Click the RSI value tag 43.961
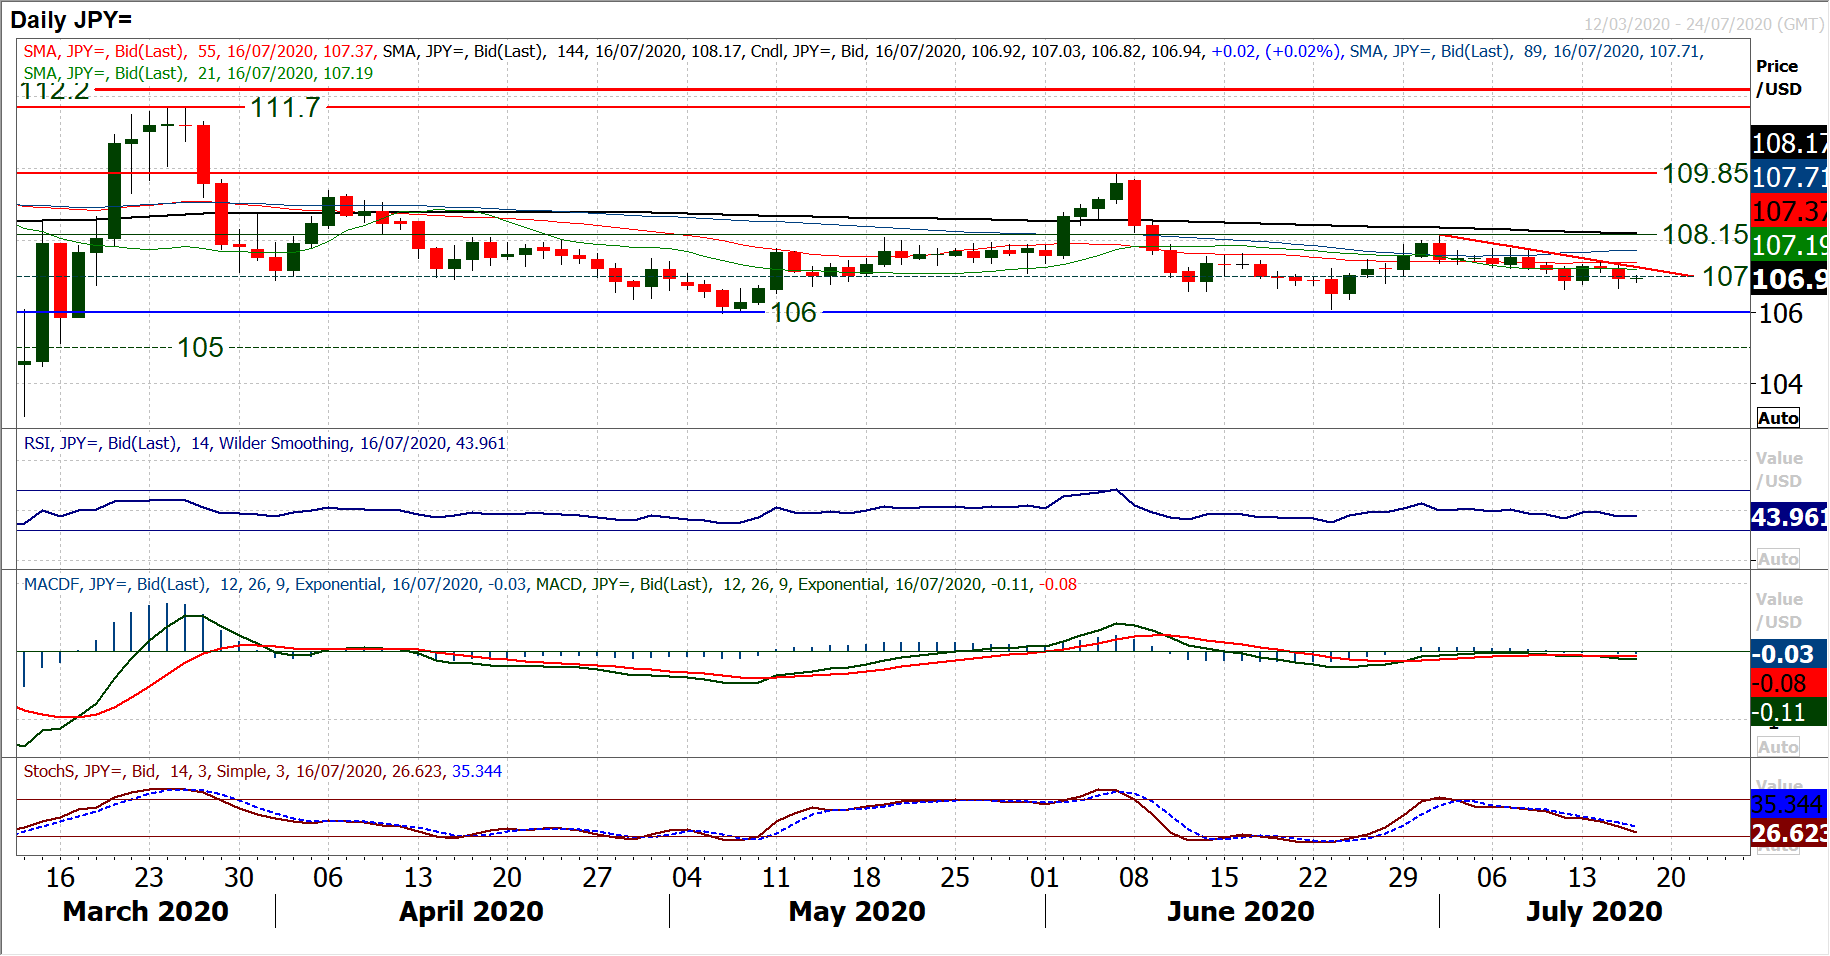The height and width of the screenshot is (956, 1830). (1789, 517)
